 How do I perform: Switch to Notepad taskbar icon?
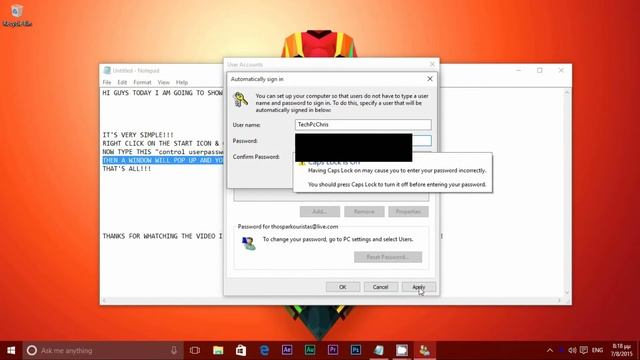(379, 350)
